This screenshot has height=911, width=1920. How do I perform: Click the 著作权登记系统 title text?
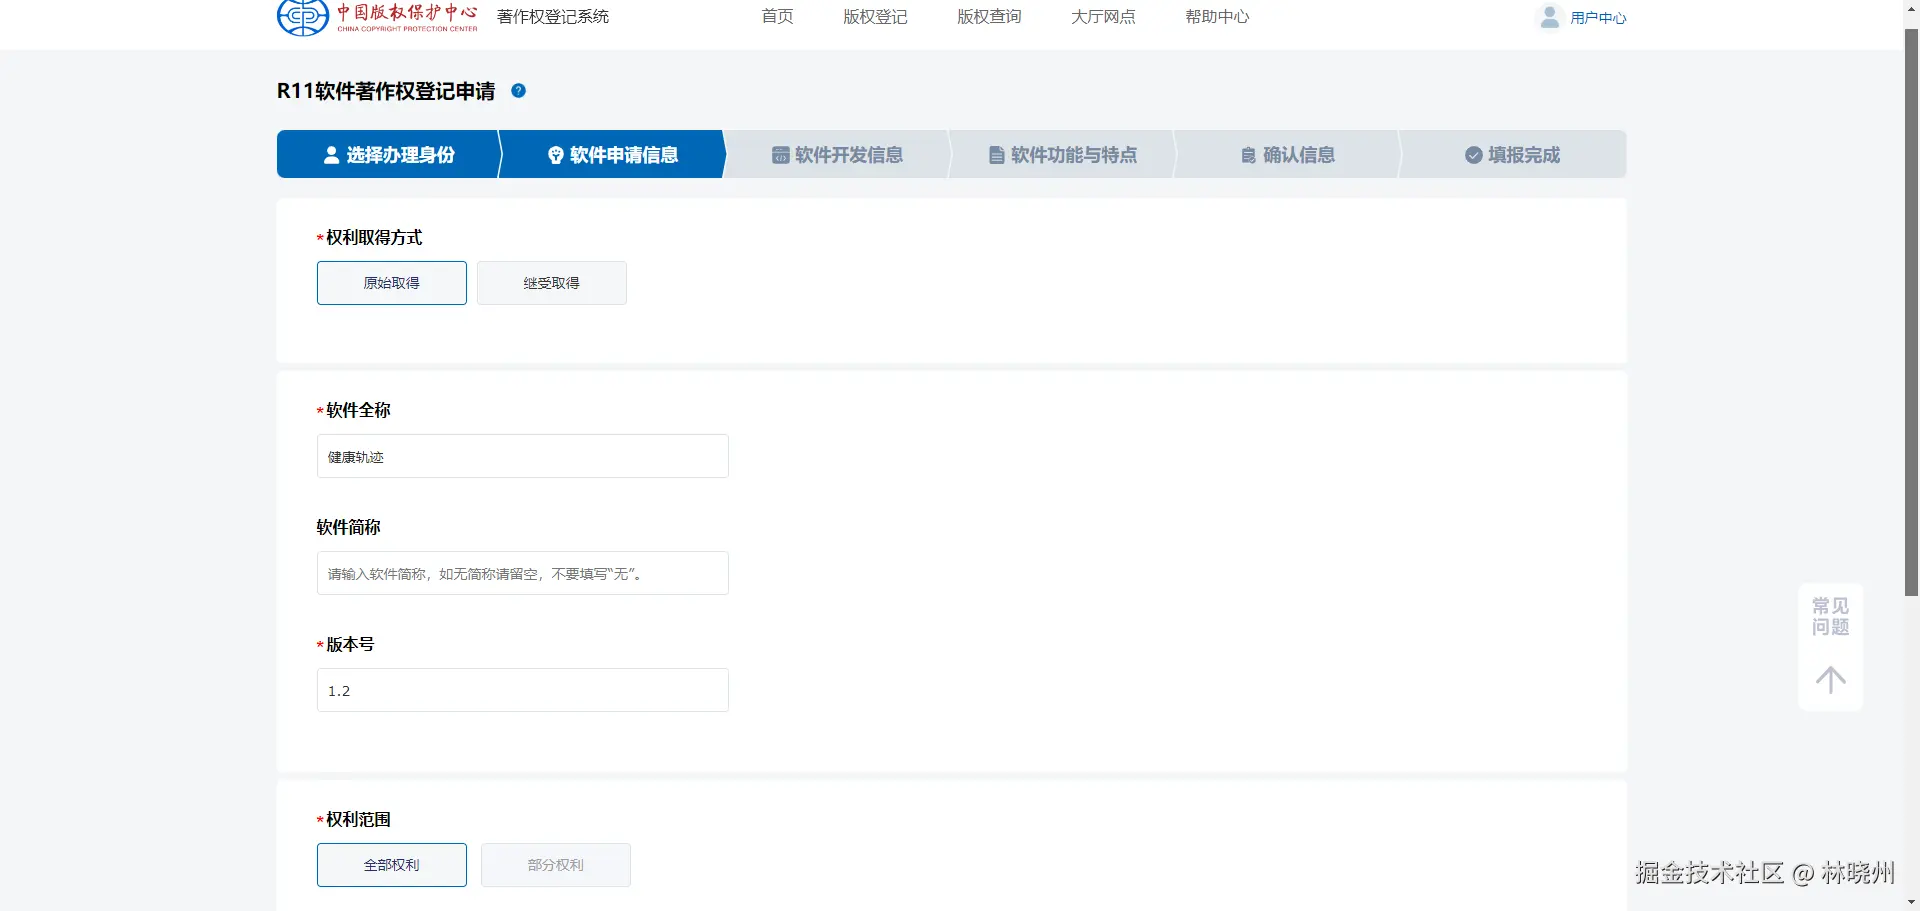click(x=553, y=17)
